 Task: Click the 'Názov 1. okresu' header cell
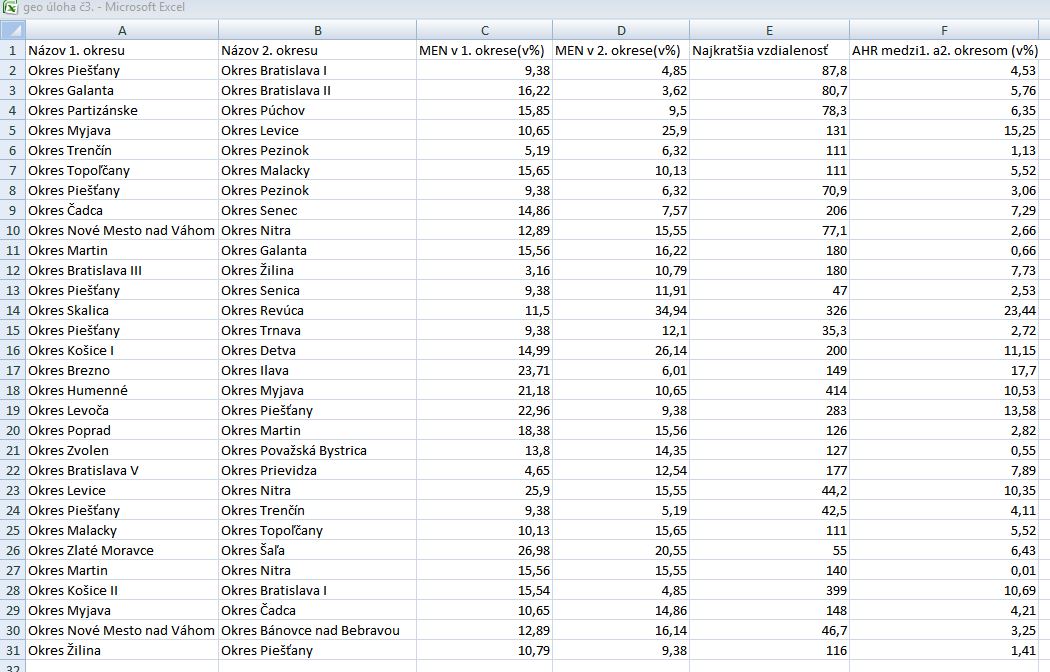coord(122,50)
